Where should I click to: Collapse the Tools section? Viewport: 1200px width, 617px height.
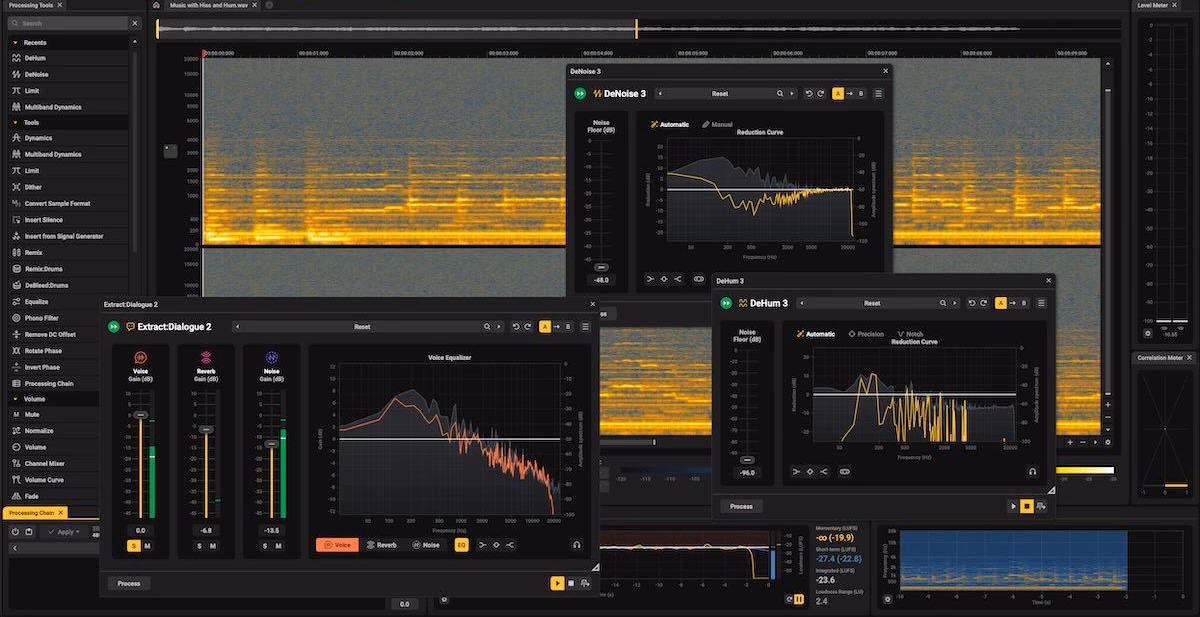[15, 122]
